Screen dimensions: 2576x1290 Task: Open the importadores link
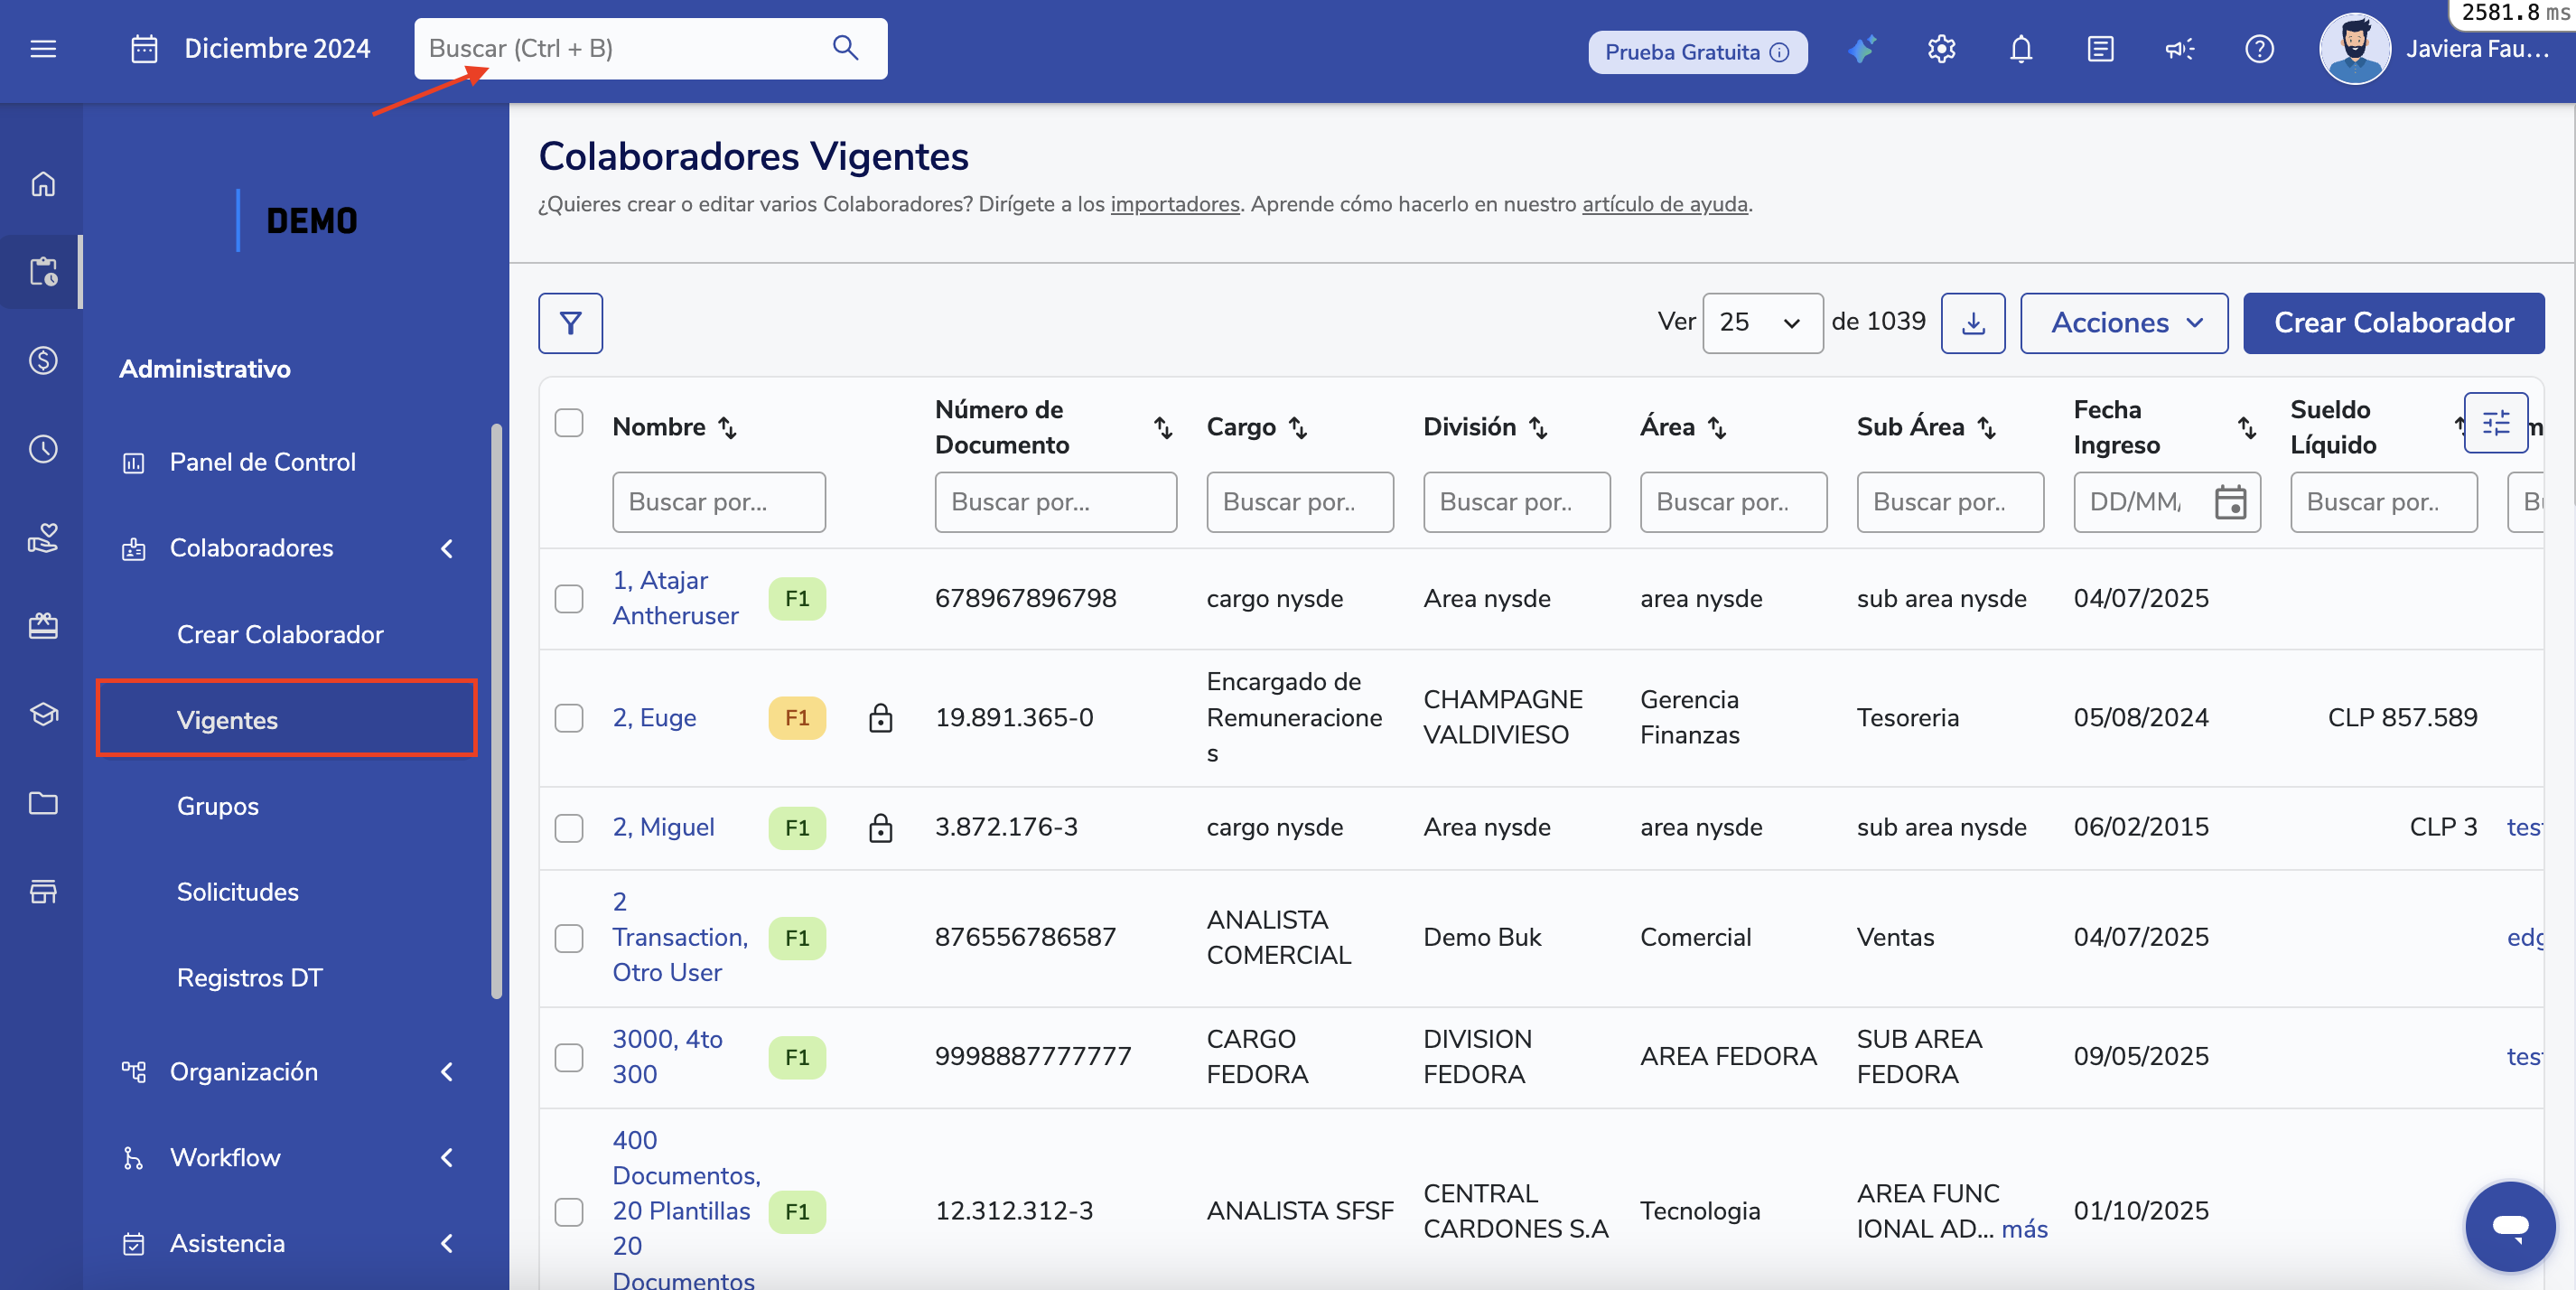[x=1174, y=204]
